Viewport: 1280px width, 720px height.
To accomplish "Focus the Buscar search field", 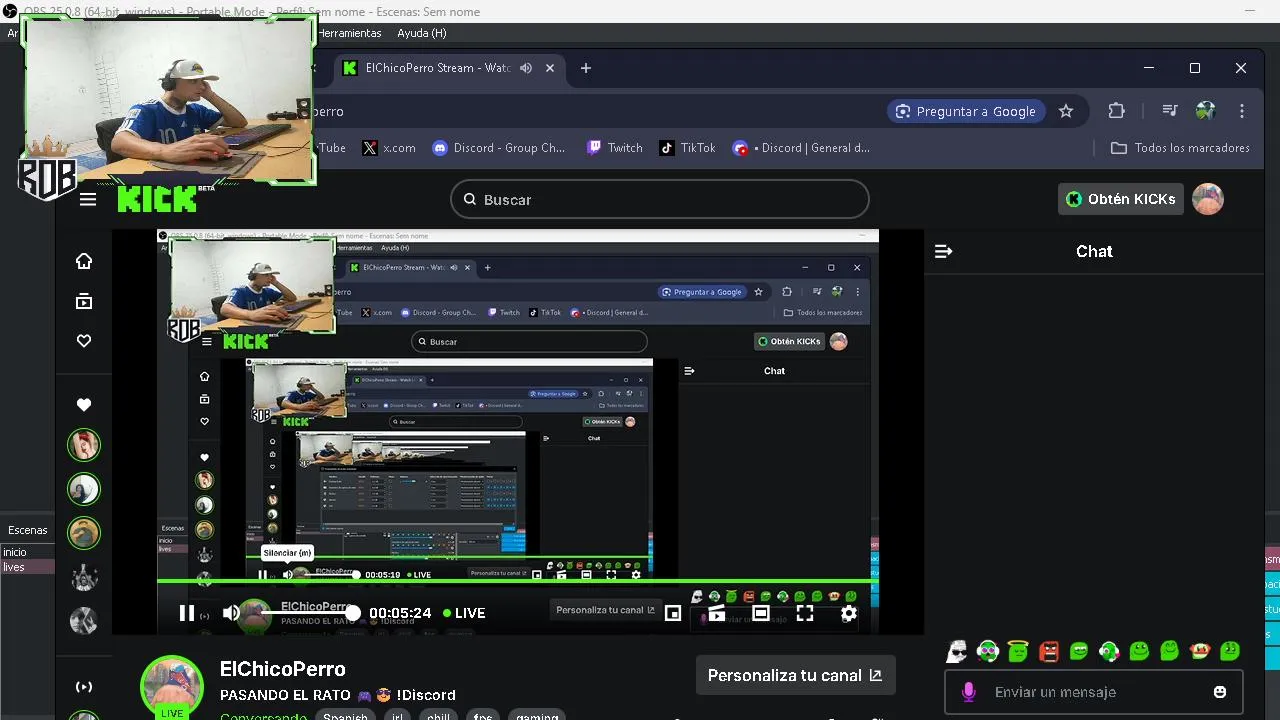I will 660,199.
